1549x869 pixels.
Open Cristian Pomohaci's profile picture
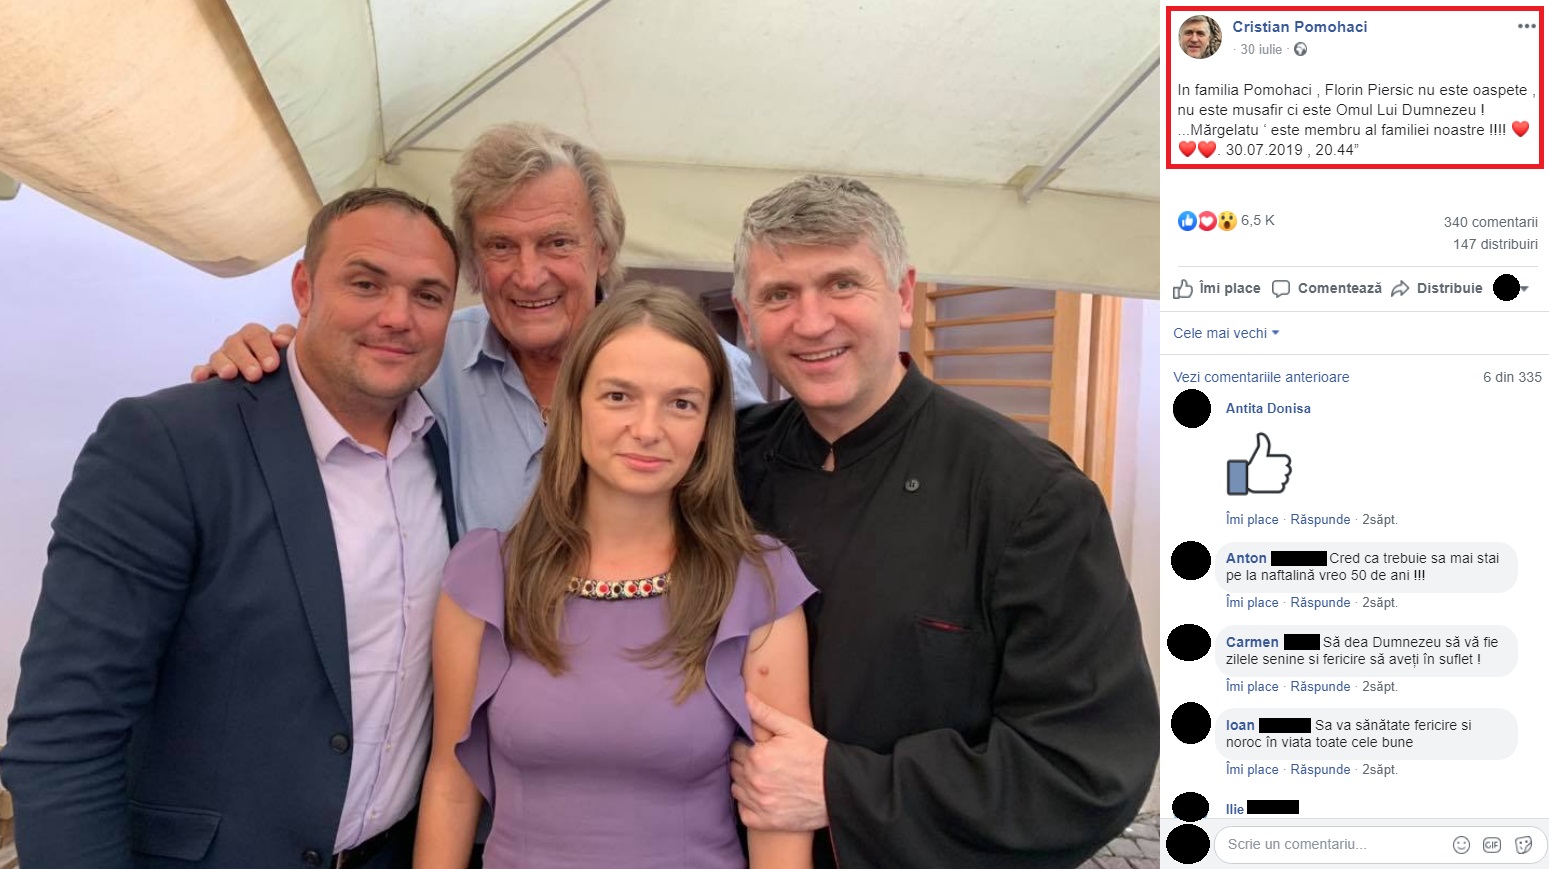1200,38
